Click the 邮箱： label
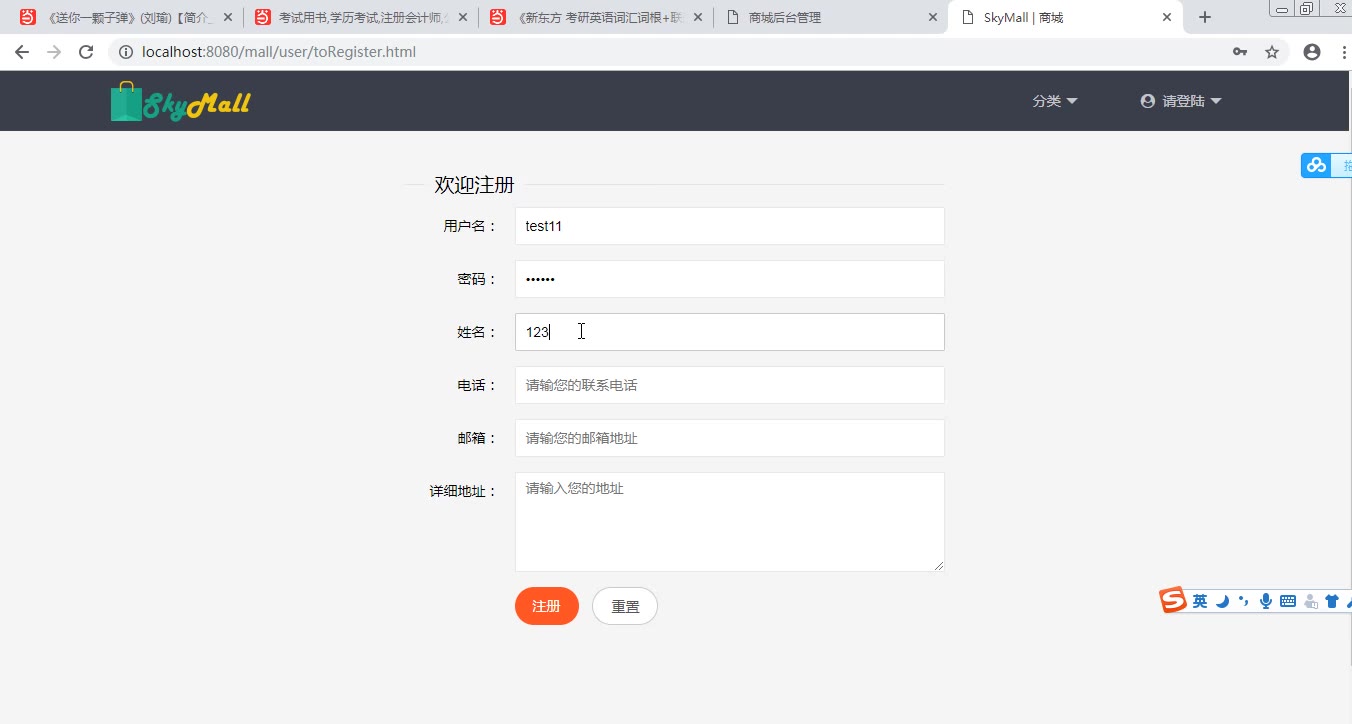The image size is (1352, 724). pos(478,438)
